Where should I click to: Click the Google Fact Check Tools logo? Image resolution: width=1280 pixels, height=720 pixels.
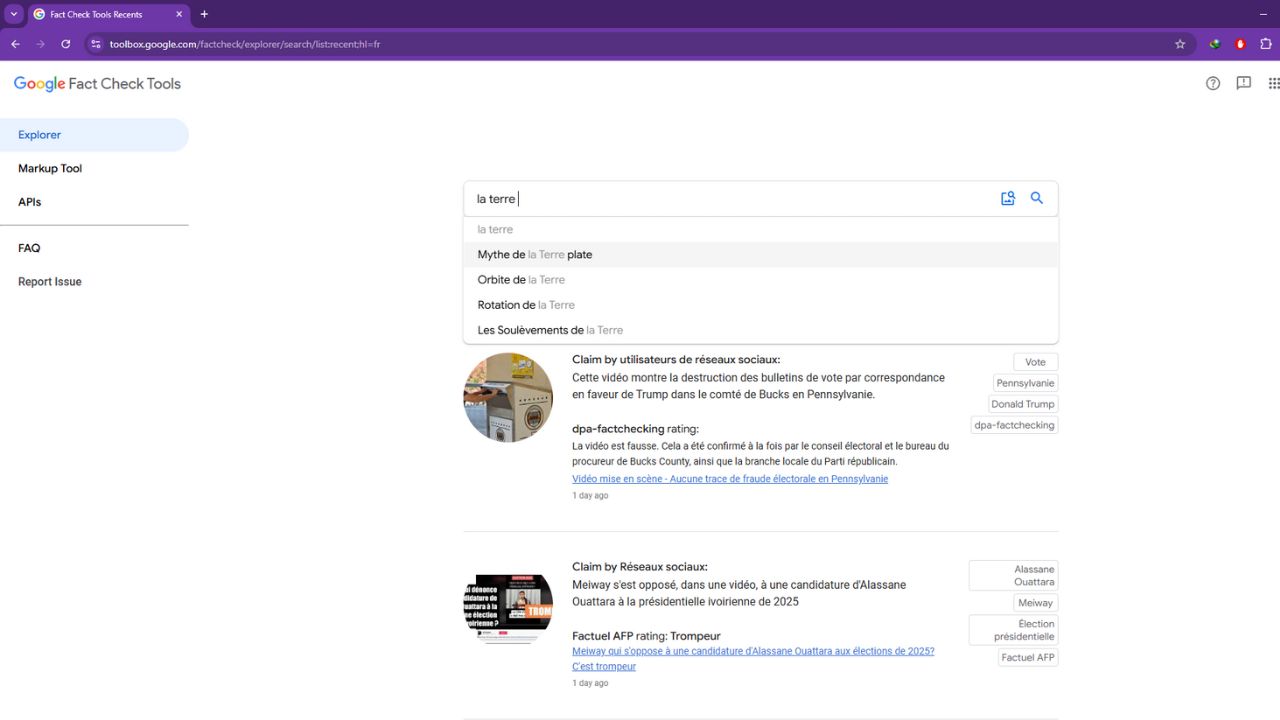97,84
